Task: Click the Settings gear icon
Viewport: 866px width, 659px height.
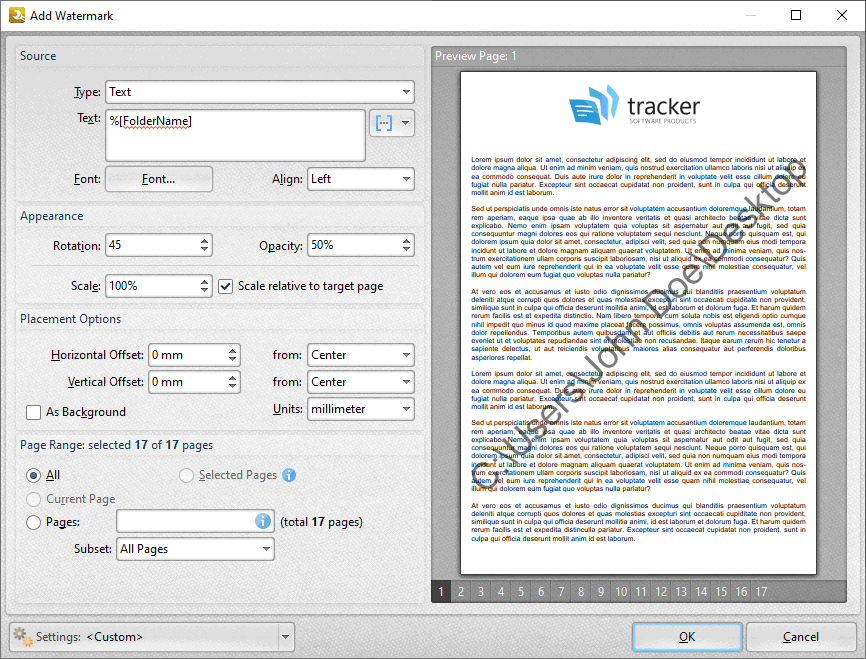Action: (x=20, y=637)
